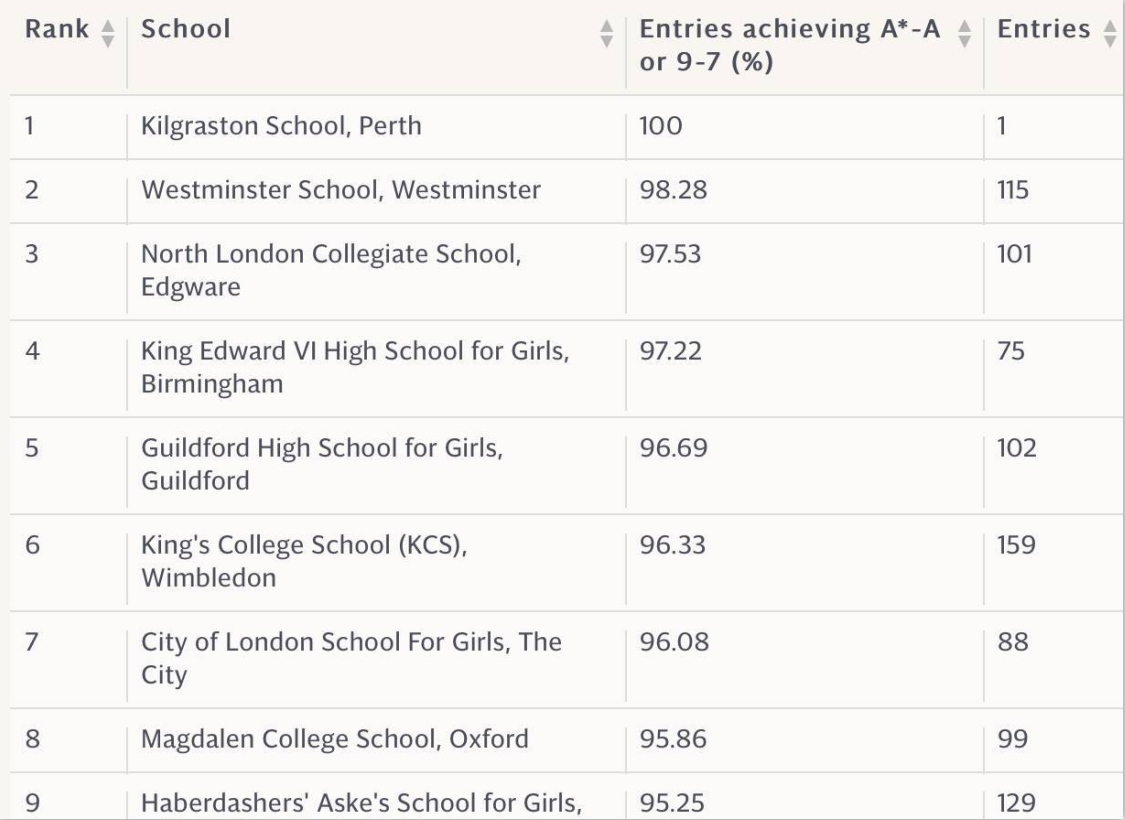Sort by Entries achieving A*-A percentage arrows

tap(964, 33)
